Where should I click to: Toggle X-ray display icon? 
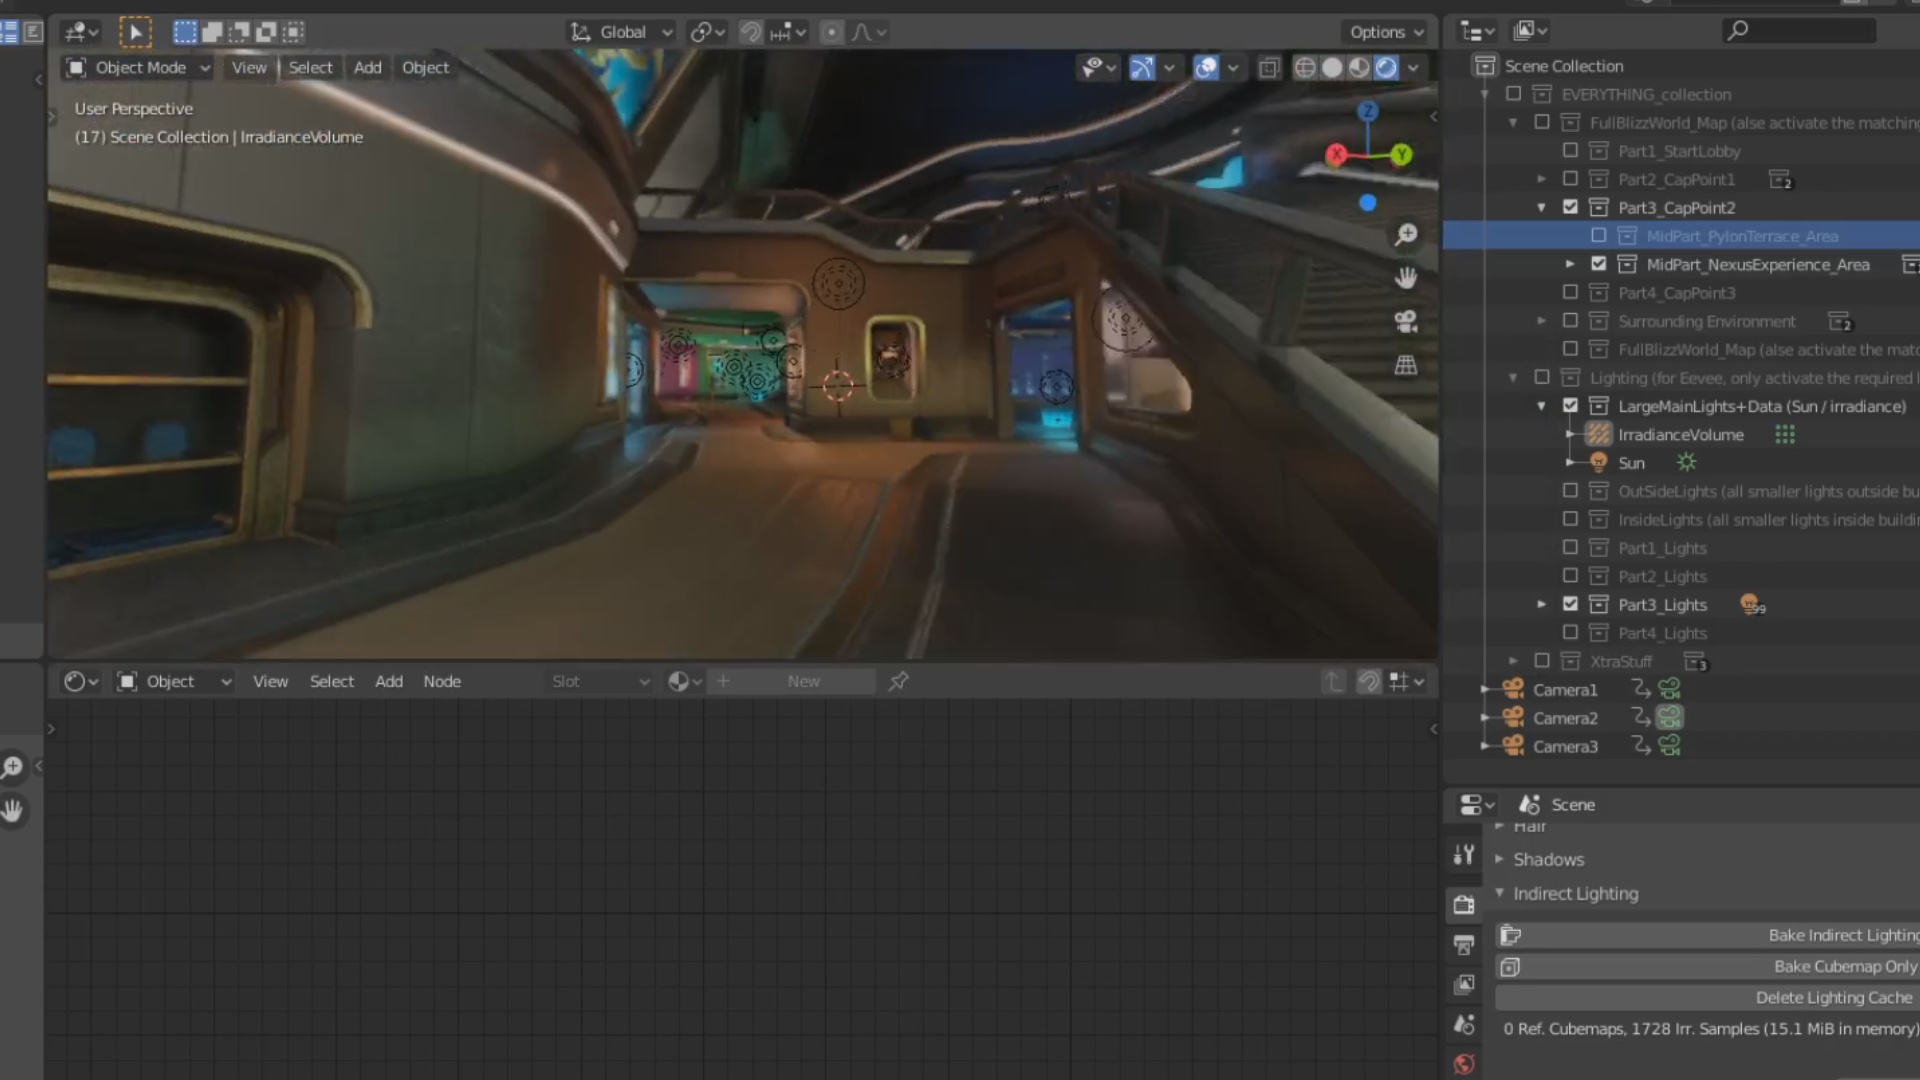[1269, 68]
